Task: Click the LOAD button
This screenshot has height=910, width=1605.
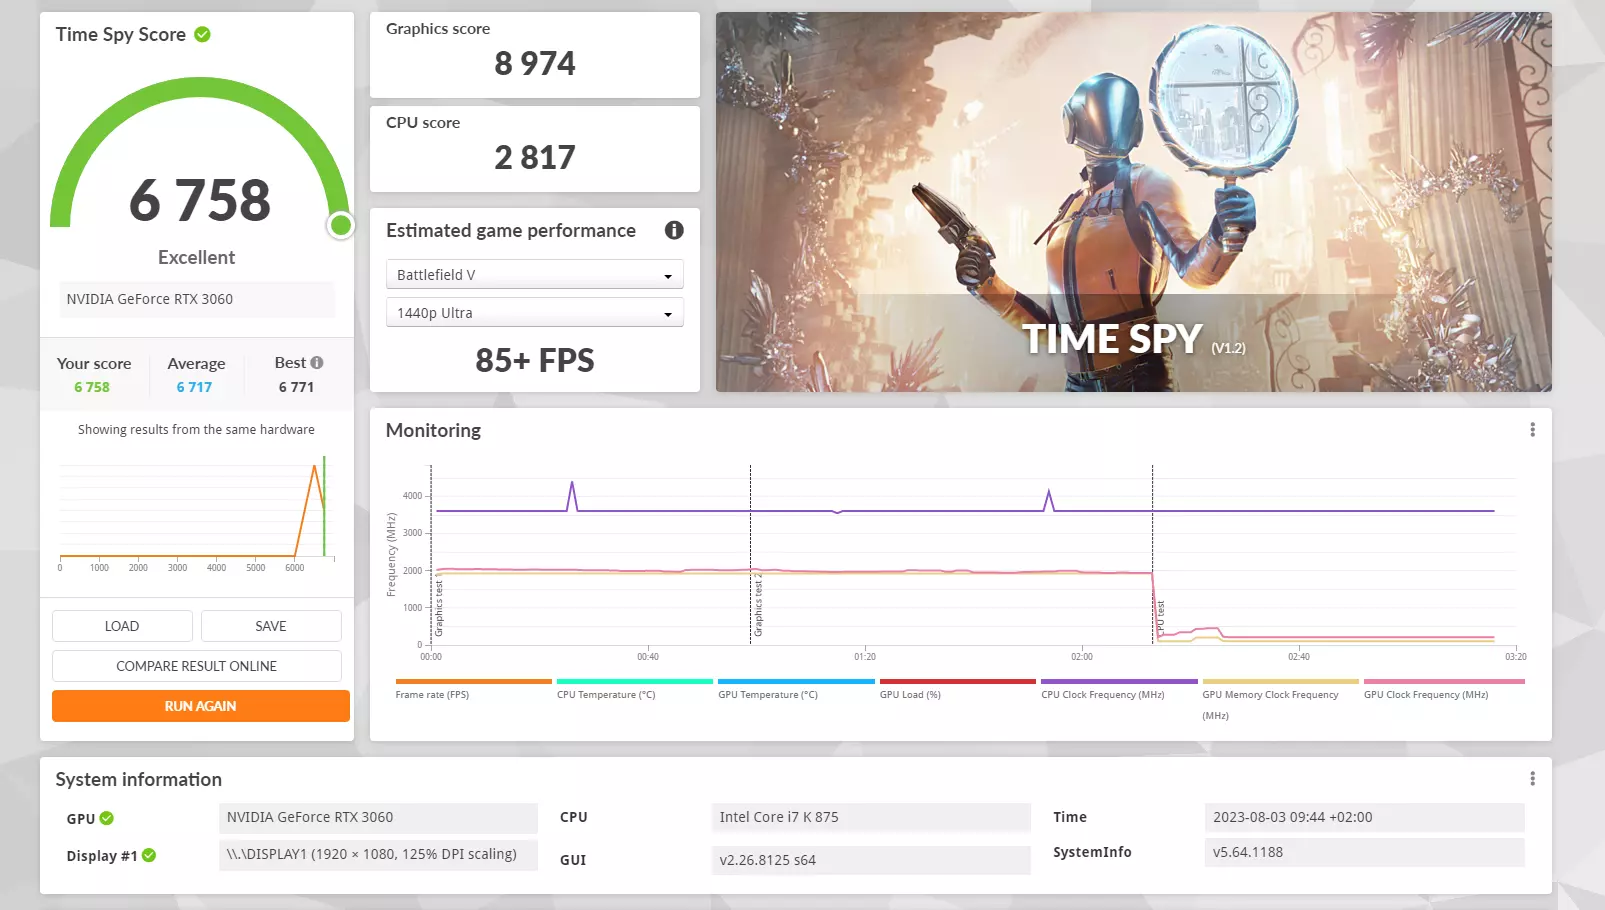Action: pyautogui.click(x=122, y=626)
